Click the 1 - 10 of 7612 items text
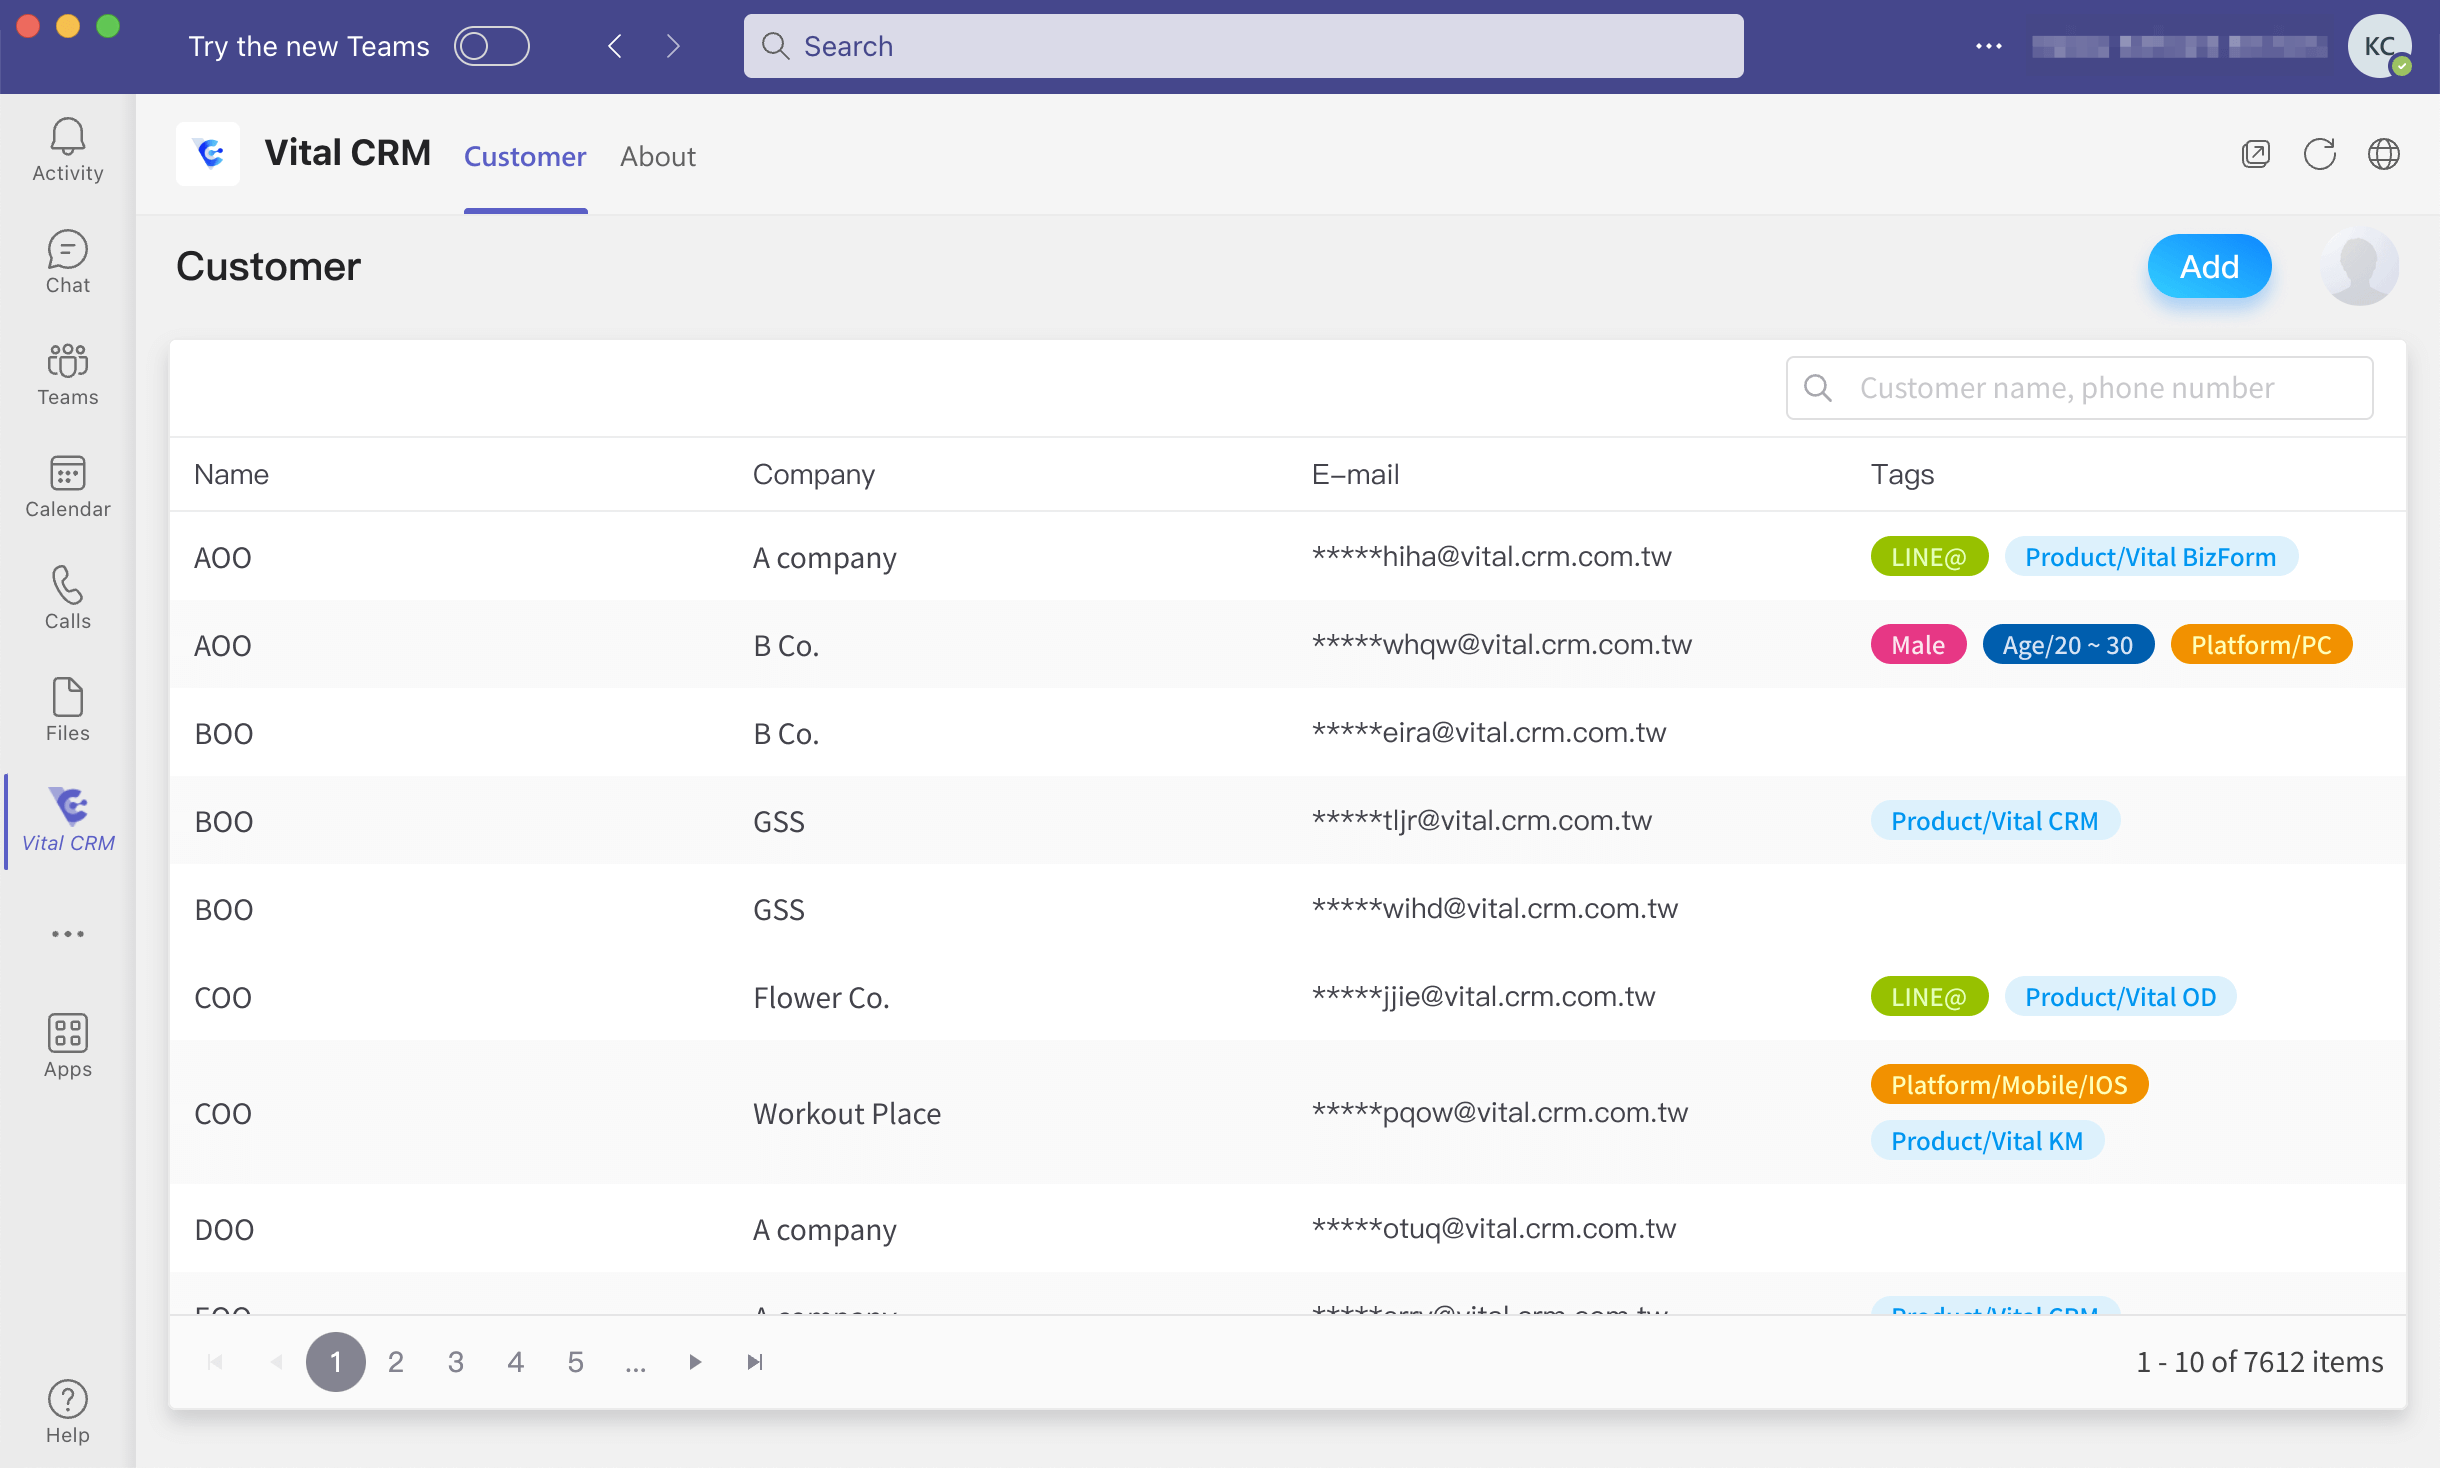The height and width of the screenshot is (1468, 2440). click(x=2260, y=1362)
